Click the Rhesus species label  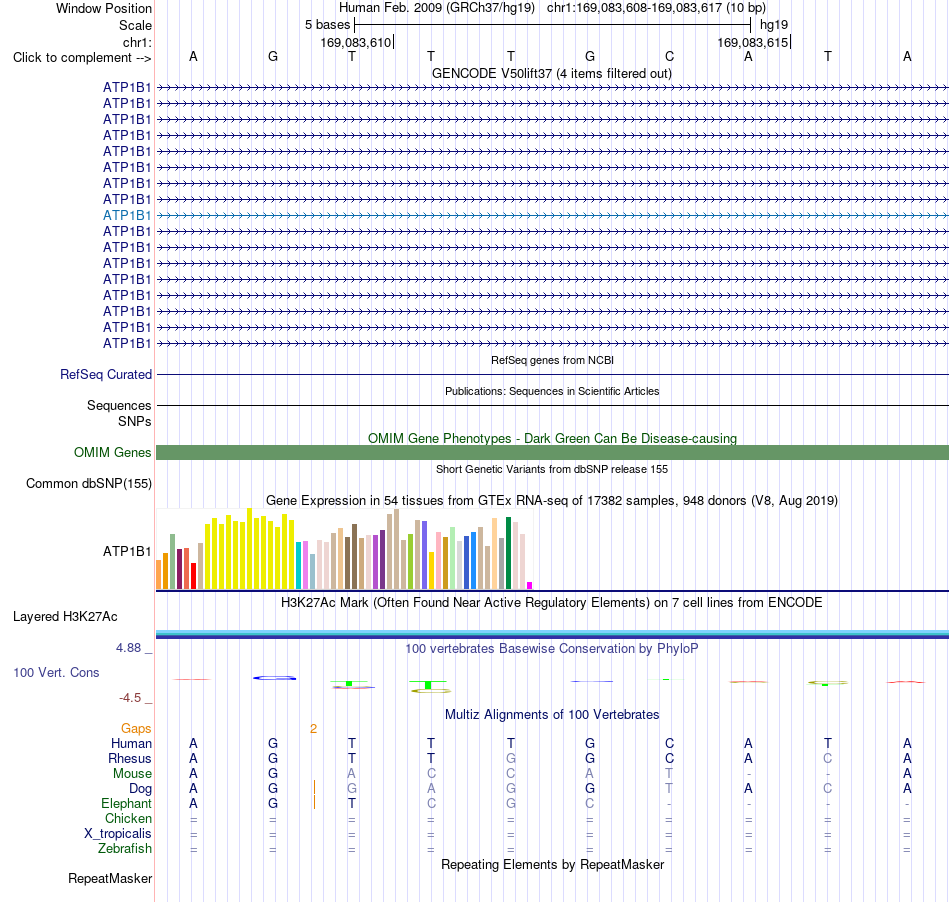pos(130,758)
